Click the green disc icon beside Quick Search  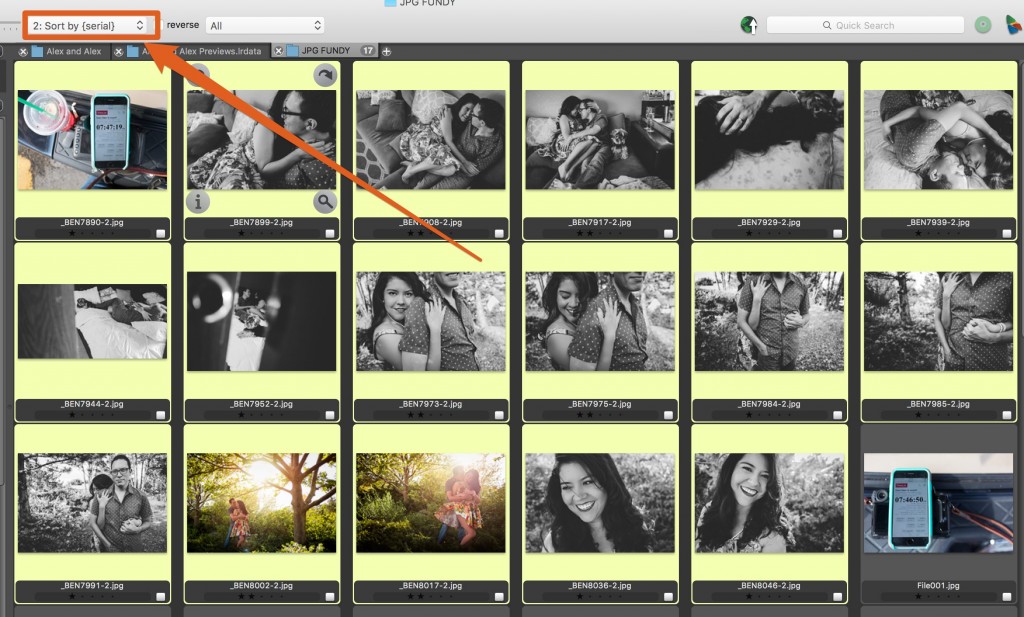pyautogui.click(x=983, y=25)
